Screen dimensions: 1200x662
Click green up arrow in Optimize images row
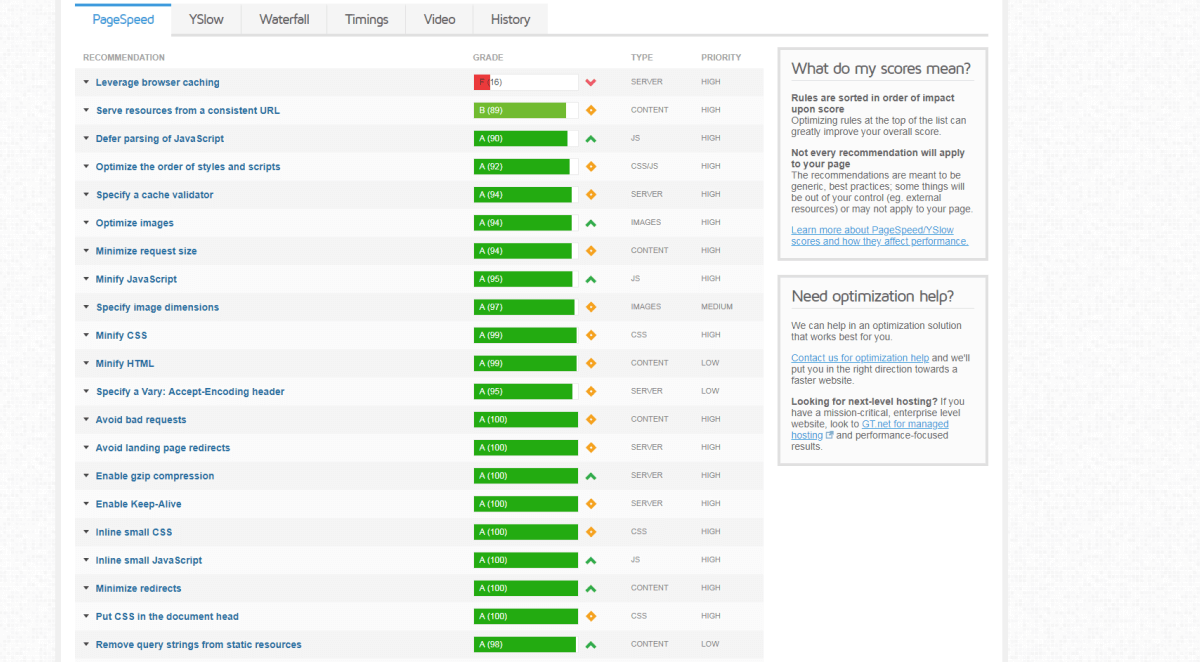pyautogui.click(x=591, y=223)
